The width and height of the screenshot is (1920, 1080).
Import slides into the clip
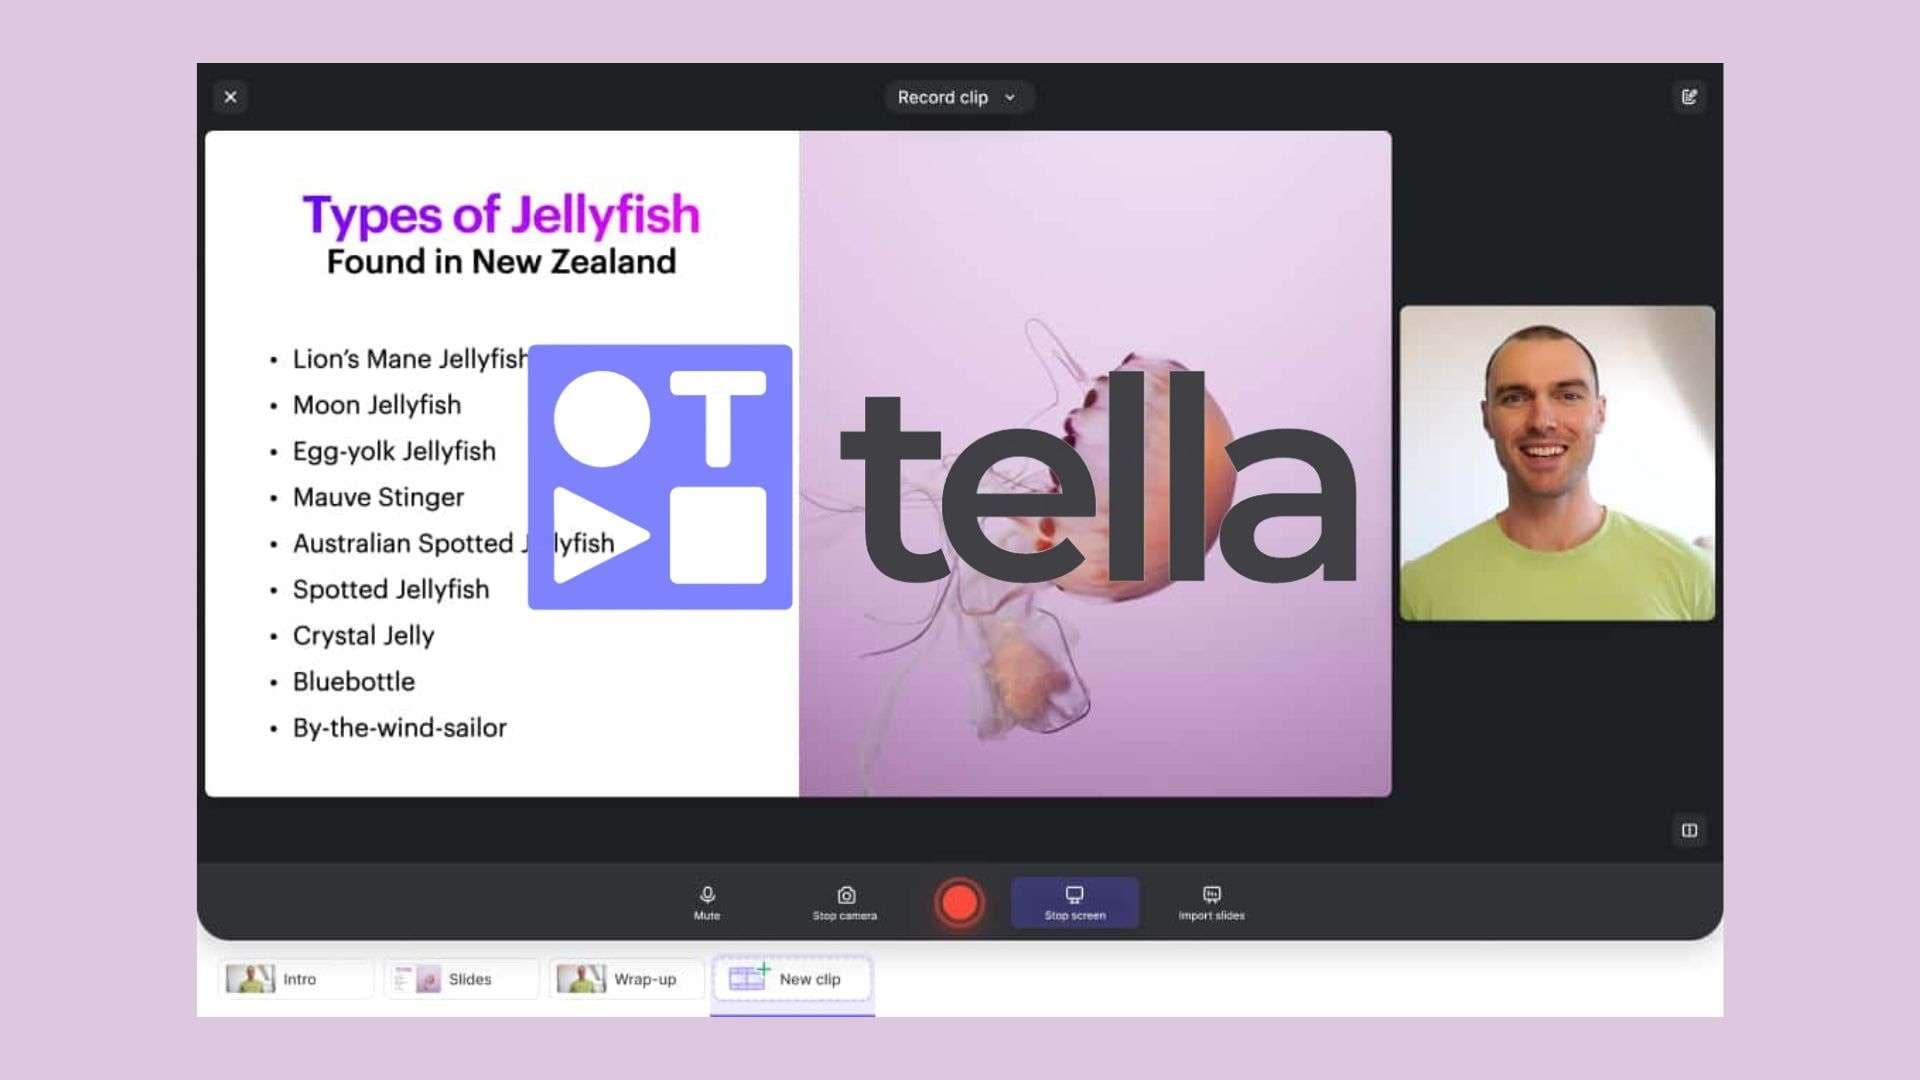click(x=1211, y=903)
